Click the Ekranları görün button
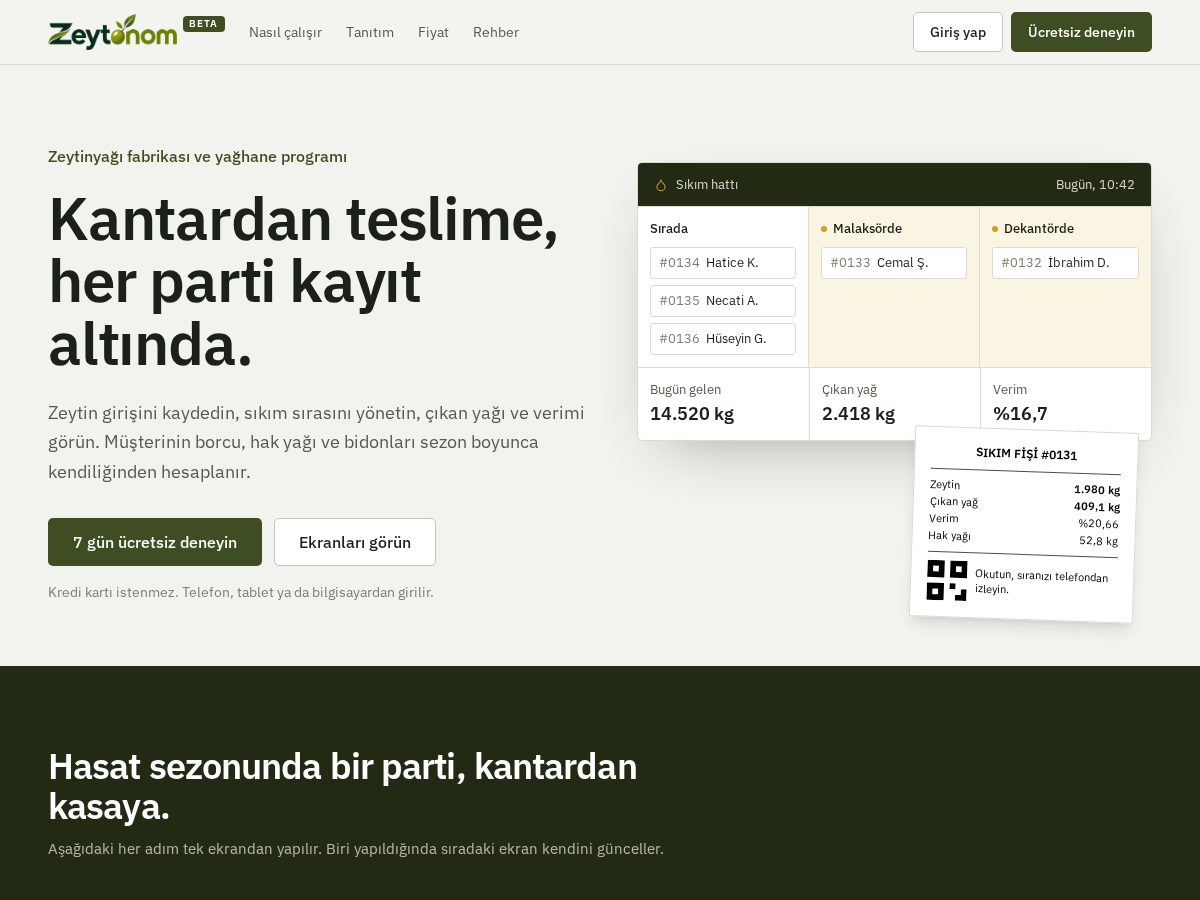This screenshot has height=900, width=1200. click(x=355, y=542)
